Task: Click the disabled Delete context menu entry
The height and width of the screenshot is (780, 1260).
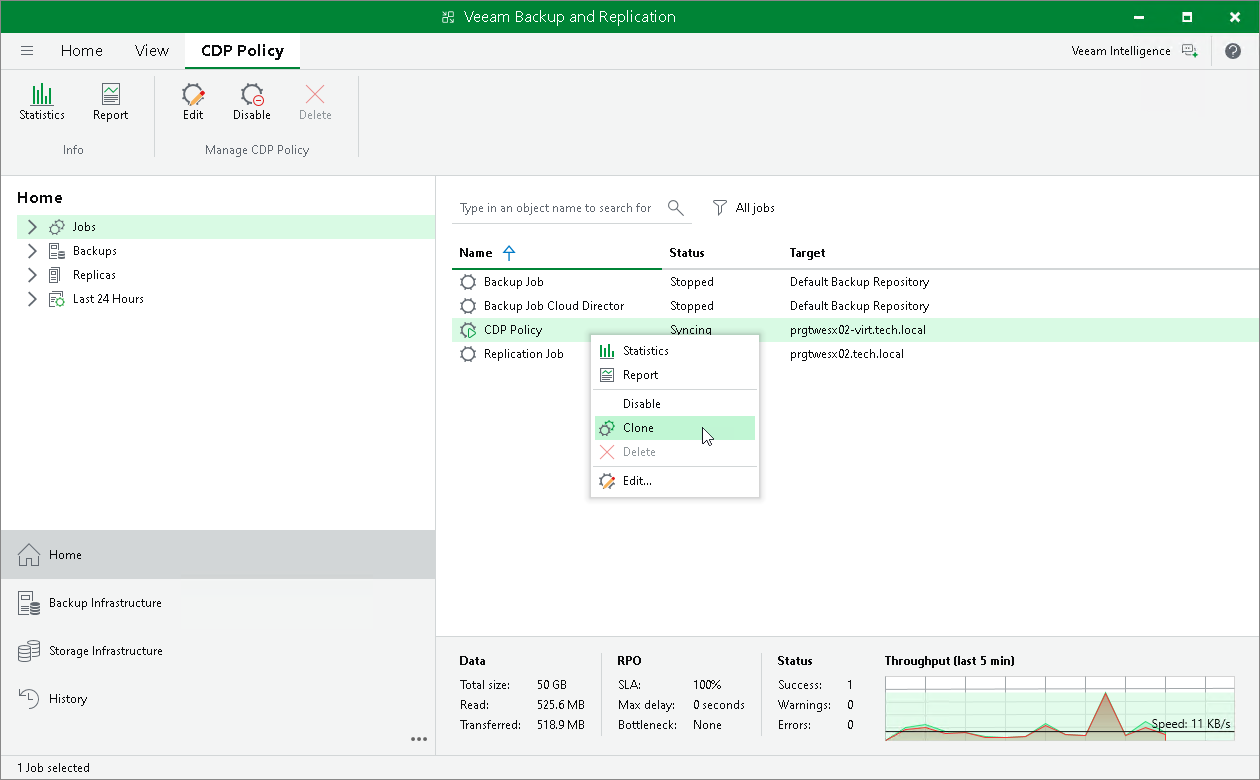Action: tap(675, 452)
